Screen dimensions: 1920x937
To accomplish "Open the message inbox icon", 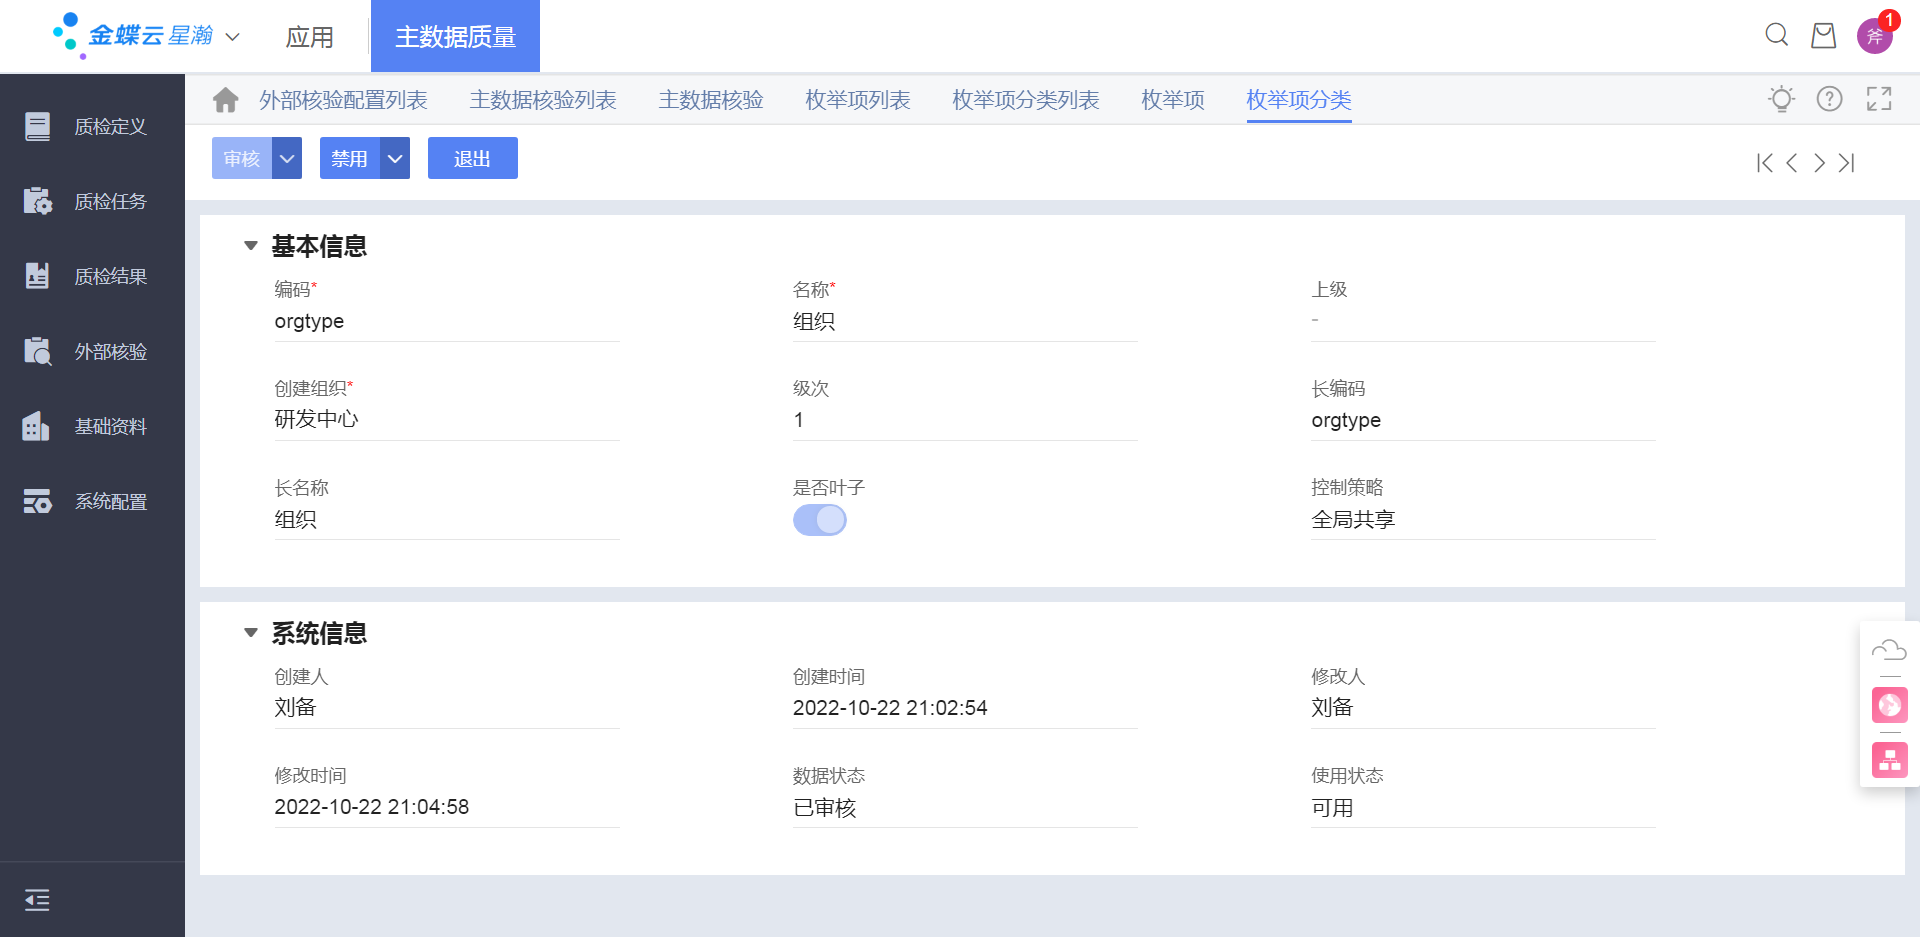I will [x=1824, y=36].
